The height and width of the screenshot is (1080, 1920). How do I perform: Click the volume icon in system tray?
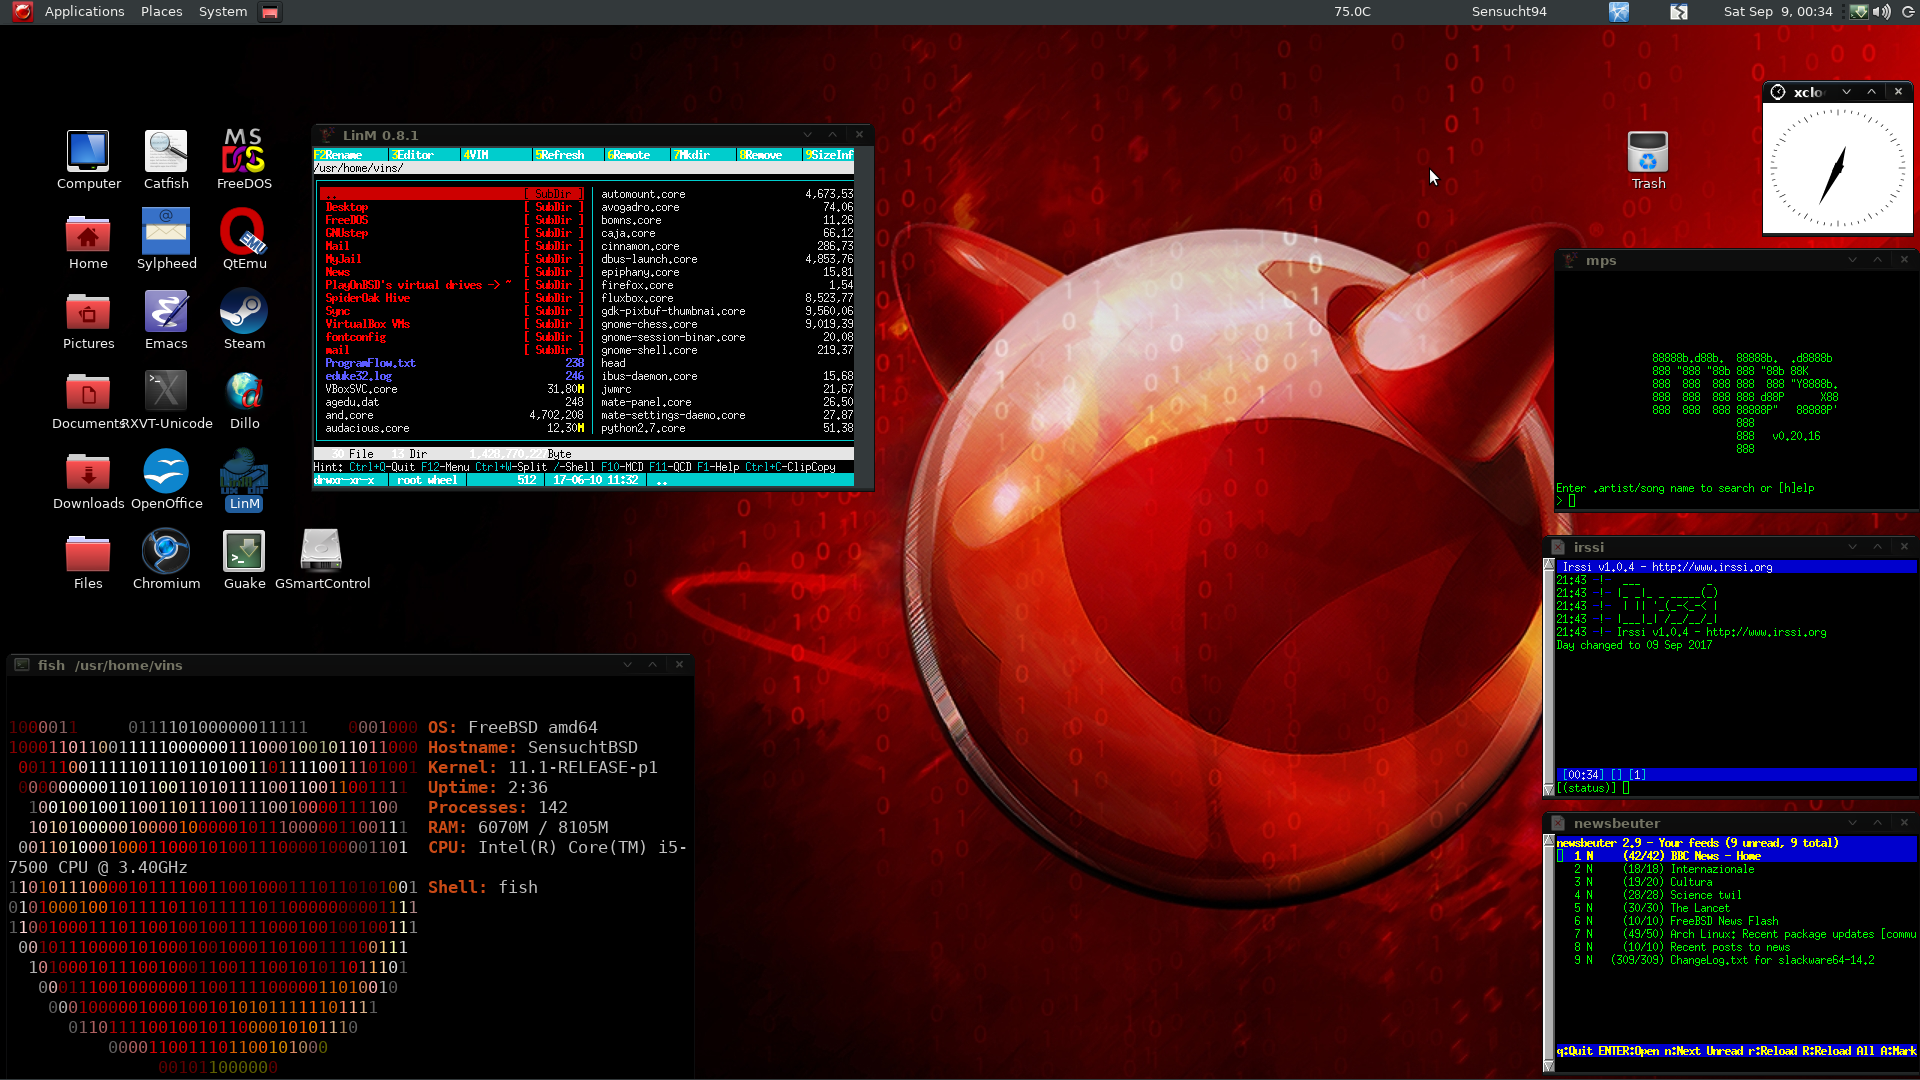tap(1881, 12)
